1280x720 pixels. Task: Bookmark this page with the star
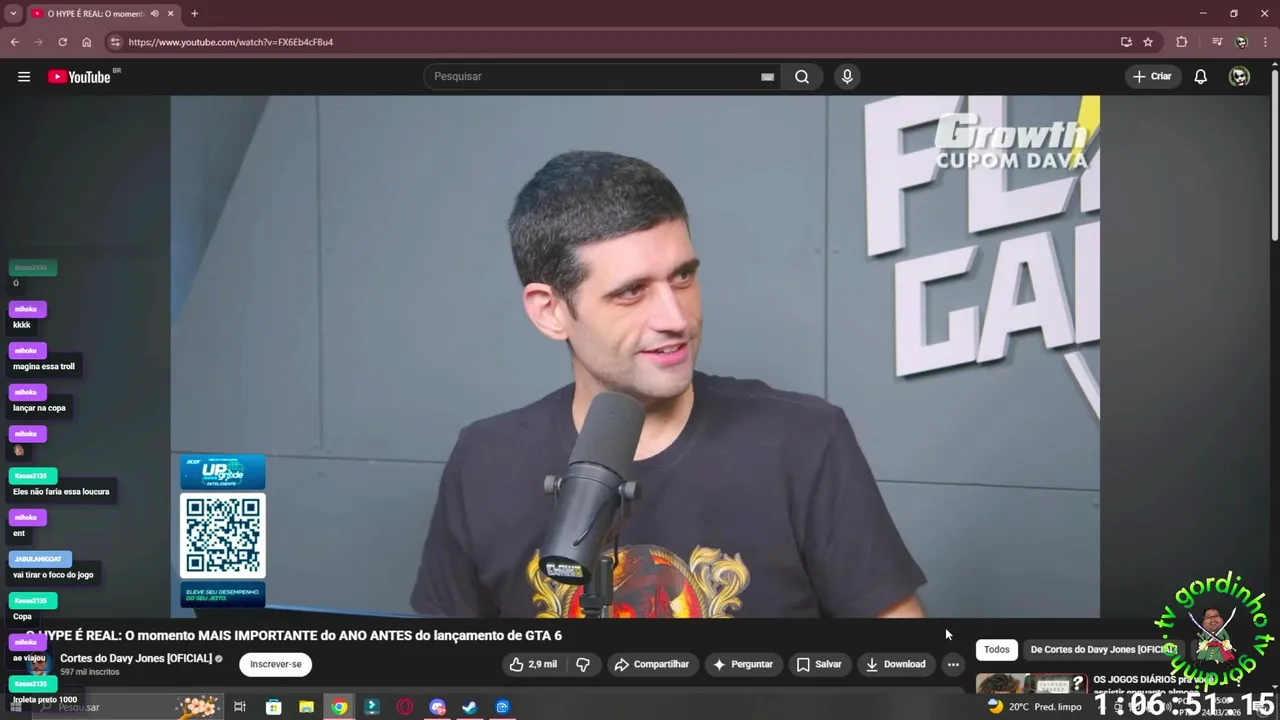[x=1148, y=42]
